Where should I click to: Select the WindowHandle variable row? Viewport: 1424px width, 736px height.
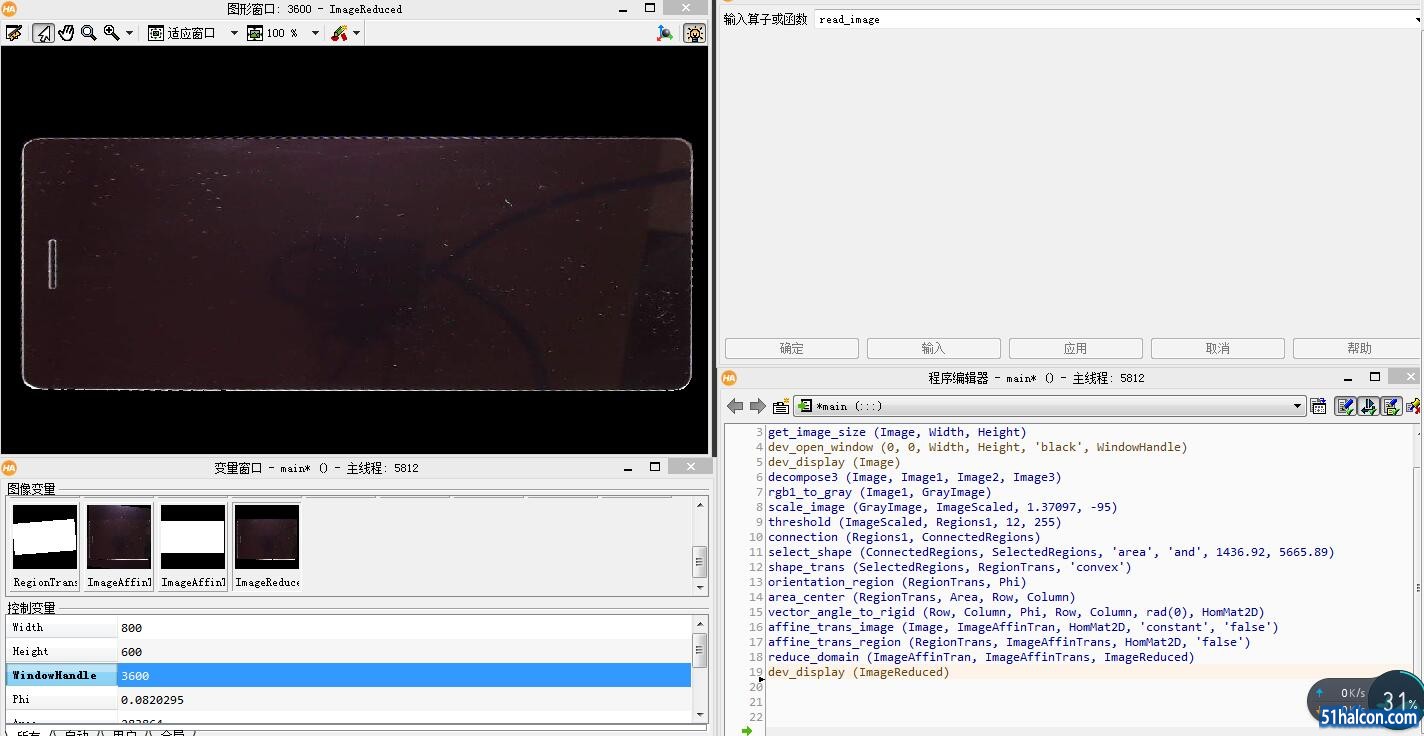click(x=349, y=675)
